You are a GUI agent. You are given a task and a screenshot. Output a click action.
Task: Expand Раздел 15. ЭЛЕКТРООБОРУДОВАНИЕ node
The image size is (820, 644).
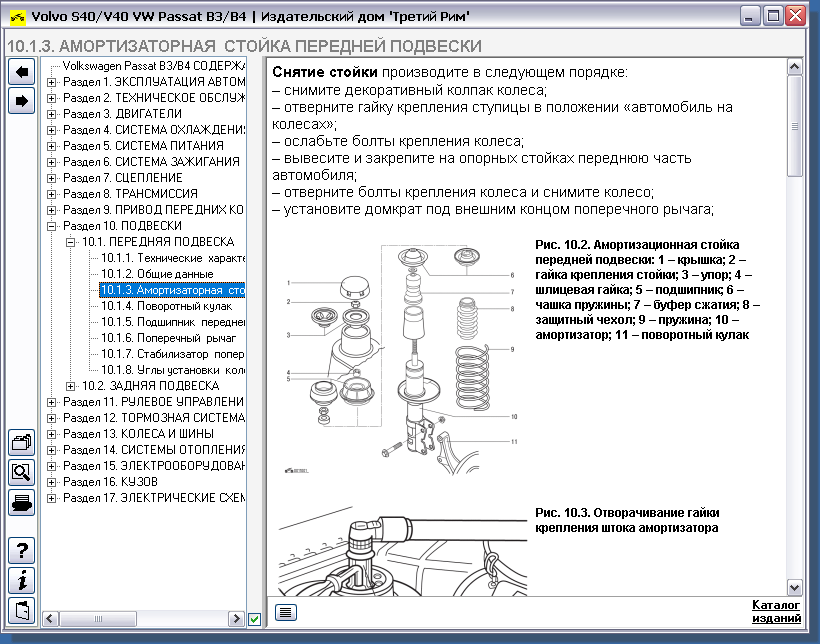(51, 466)
